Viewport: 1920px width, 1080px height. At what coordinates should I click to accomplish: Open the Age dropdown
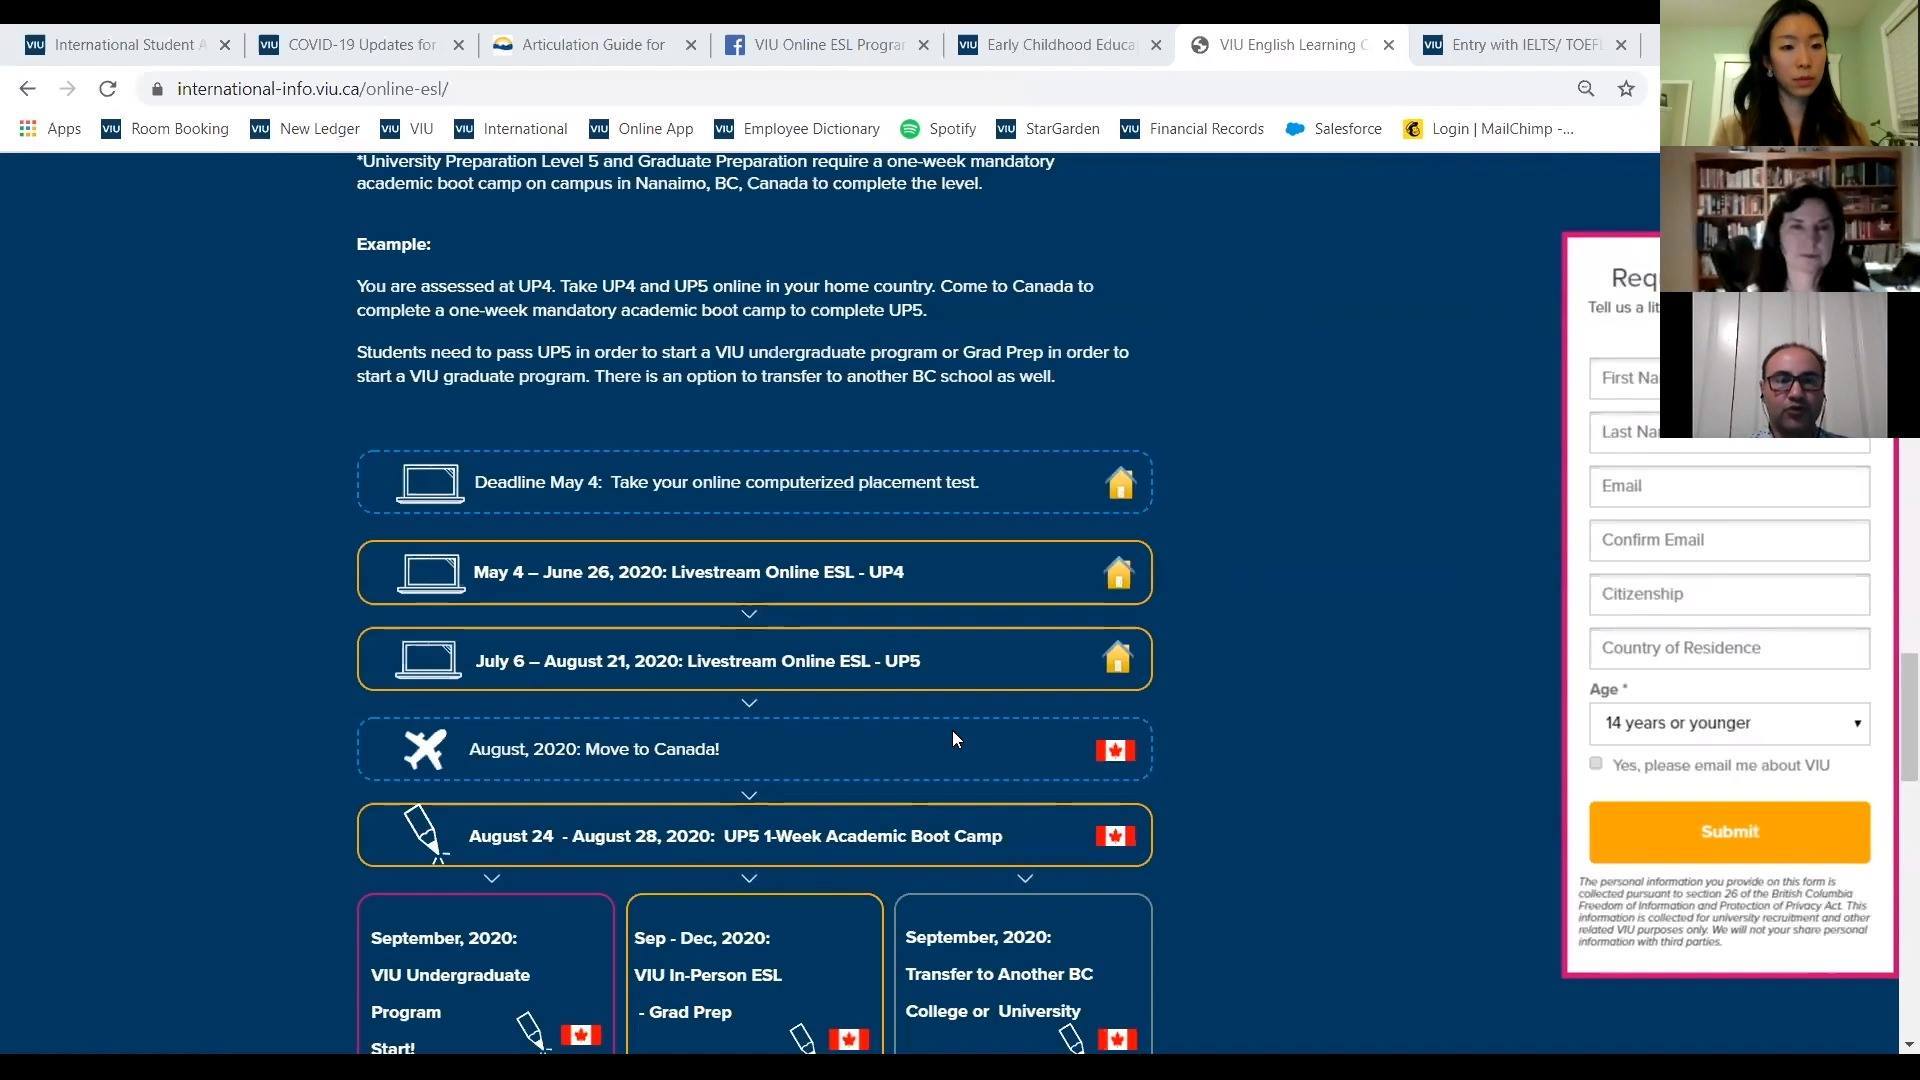click(x=1729, y=723)
